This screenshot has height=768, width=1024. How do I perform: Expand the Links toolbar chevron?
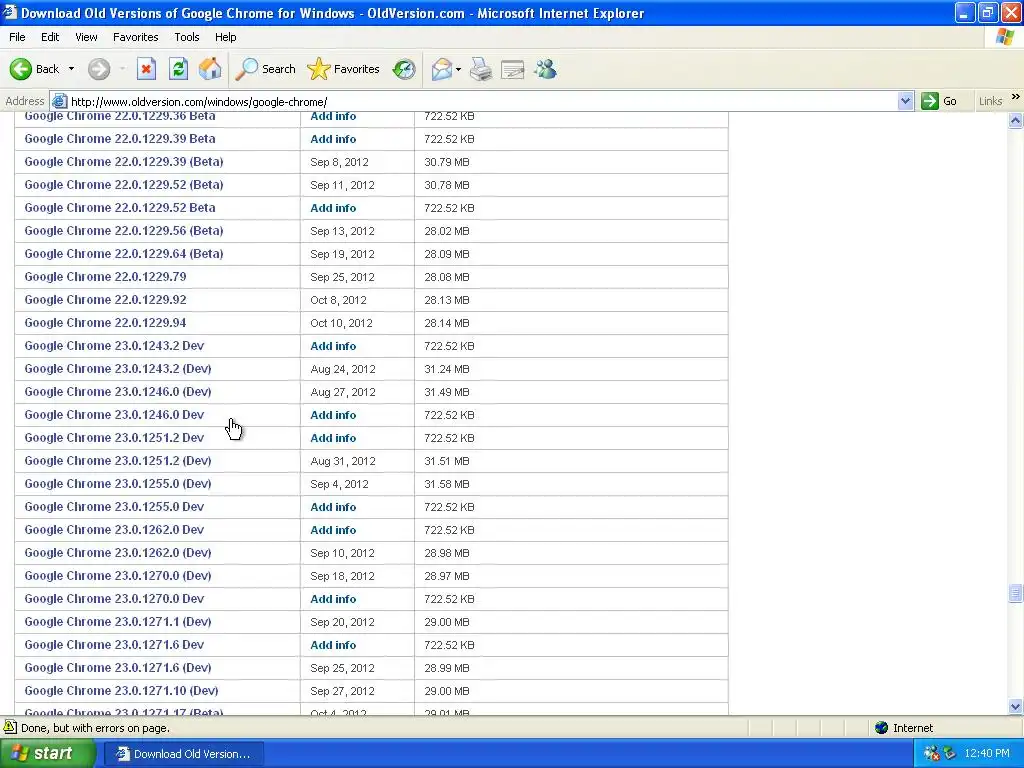pos(1016,97)
